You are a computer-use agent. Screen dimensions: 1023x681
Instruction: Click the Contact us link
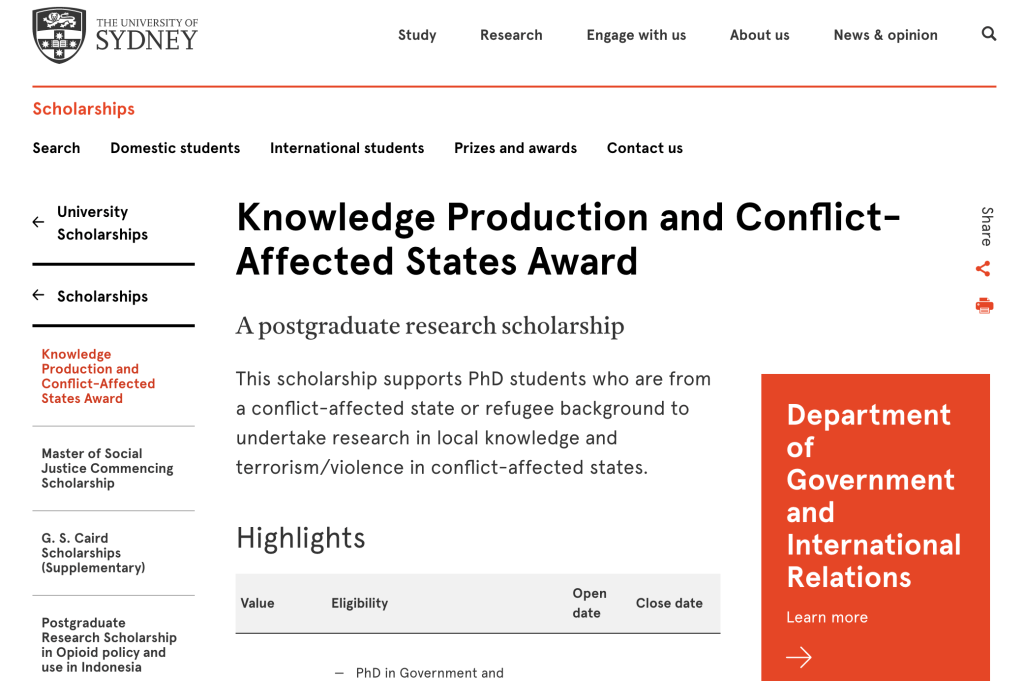click(x=644, y=148)
